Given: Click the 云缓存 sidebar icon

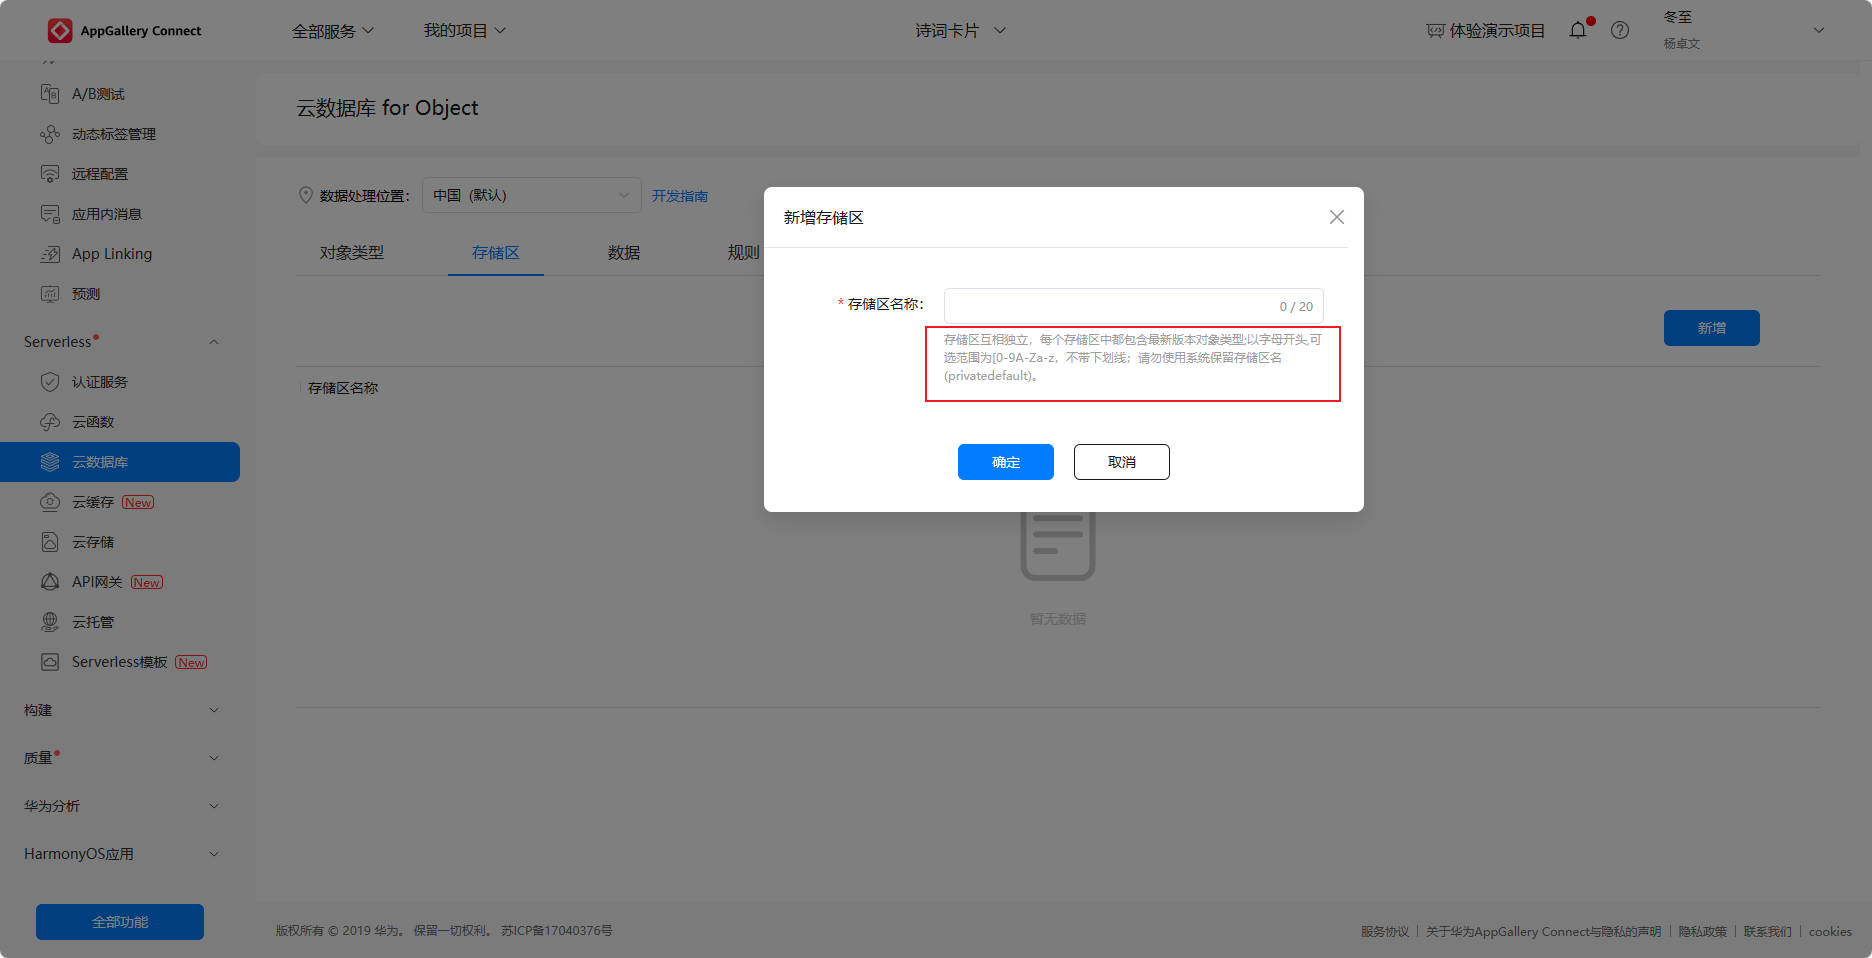Looking at the screenshot, I should point(50,502).
